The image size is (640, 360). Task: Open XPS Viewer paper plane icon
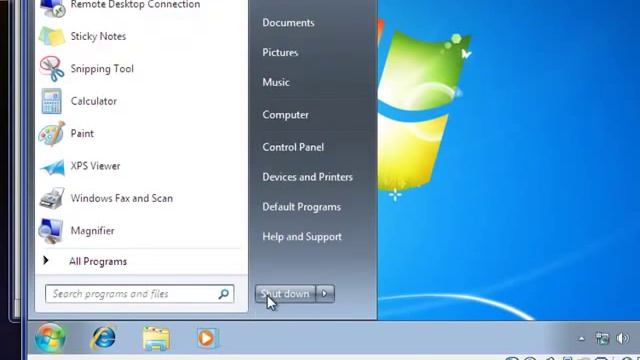(x=52, y=167)
